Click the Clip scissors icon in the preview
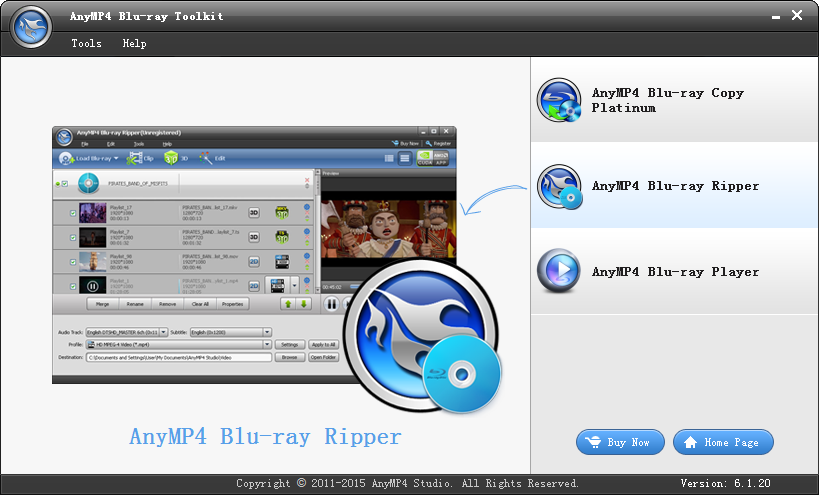This screenshot has width=819, height=495. tap(135, 158)
